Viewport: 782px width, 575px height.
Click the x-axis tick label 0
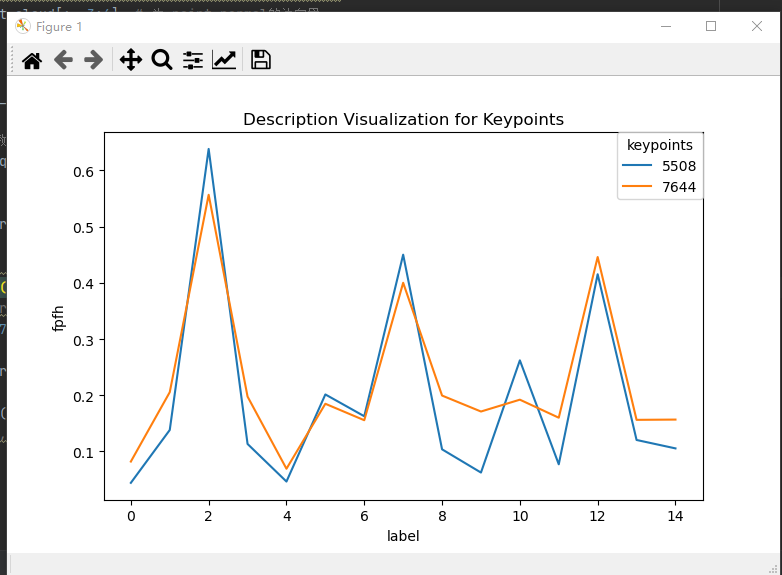pos(131,516)
